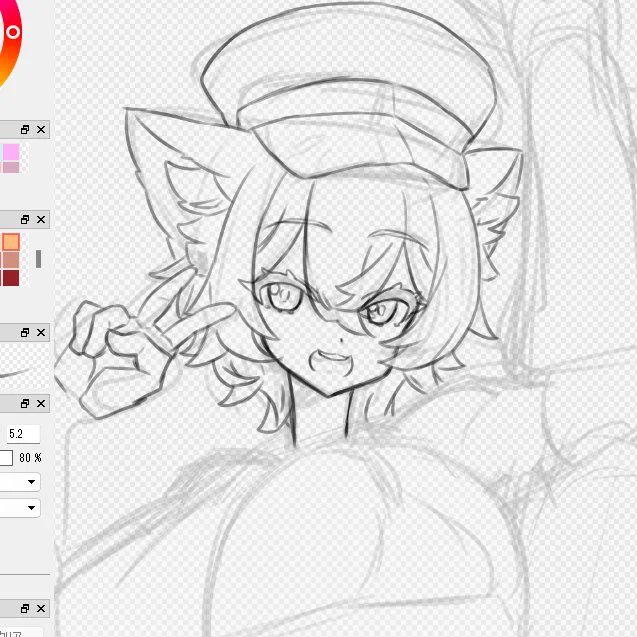The height and width of the screenshot is (637, 637).
Task: Float the panel containing the 5.2 size field
Action: (x=25, y=403)
